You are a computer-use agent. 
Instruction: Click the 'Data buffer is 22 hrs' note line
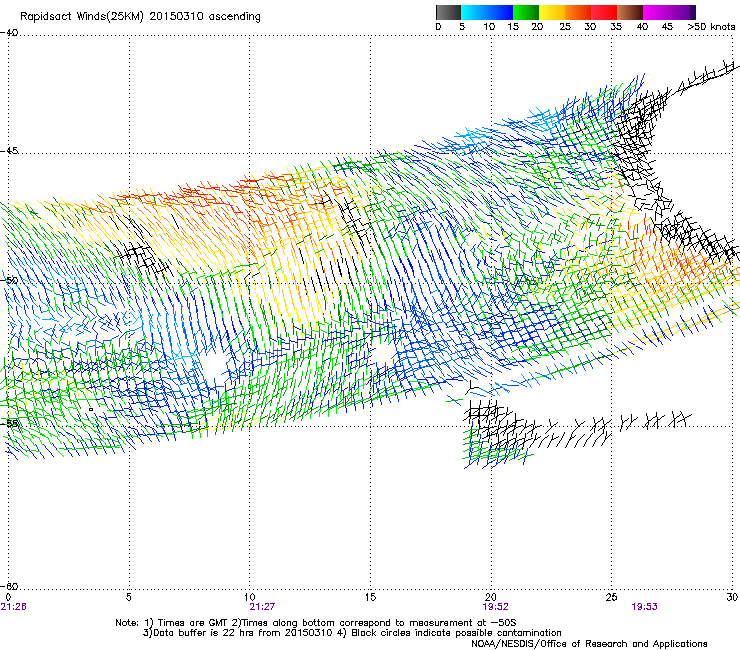[352, 633]
